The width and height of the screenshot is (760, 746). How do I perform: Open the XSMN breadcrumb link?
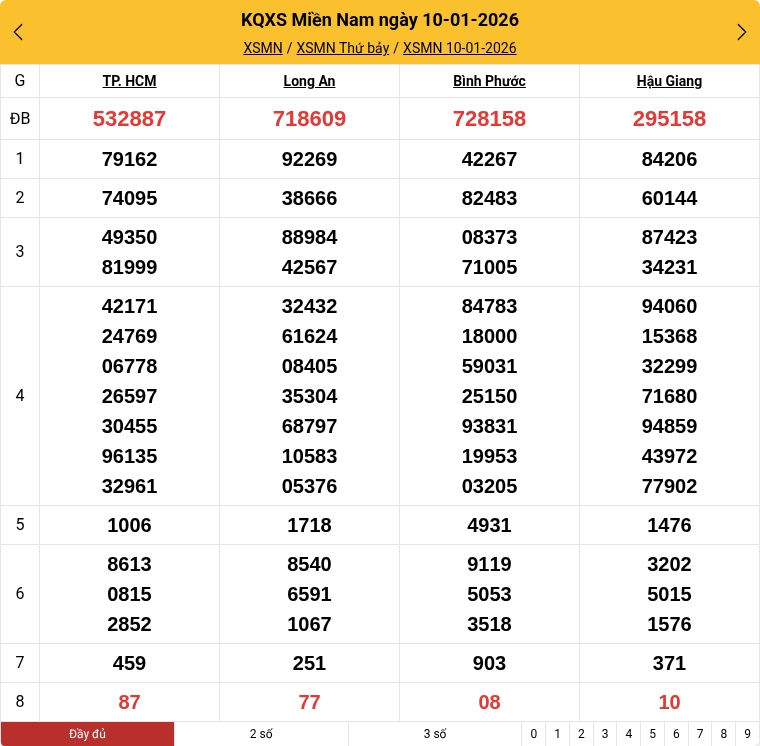click(263, 48)
